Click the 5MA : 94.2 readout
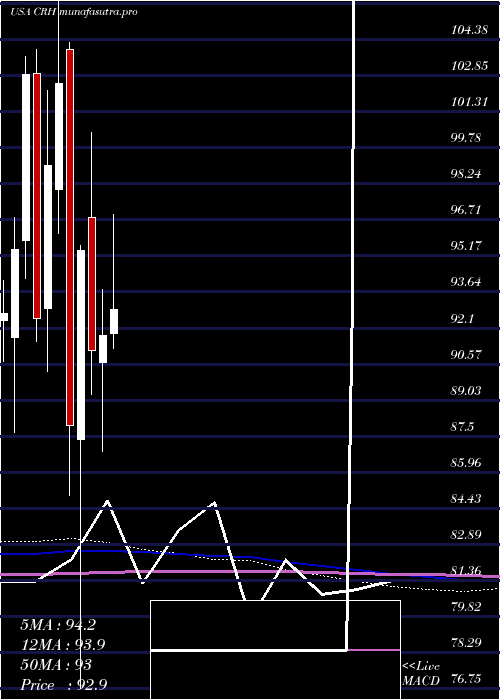The image size is (500, 700). [x=58, y=625]
